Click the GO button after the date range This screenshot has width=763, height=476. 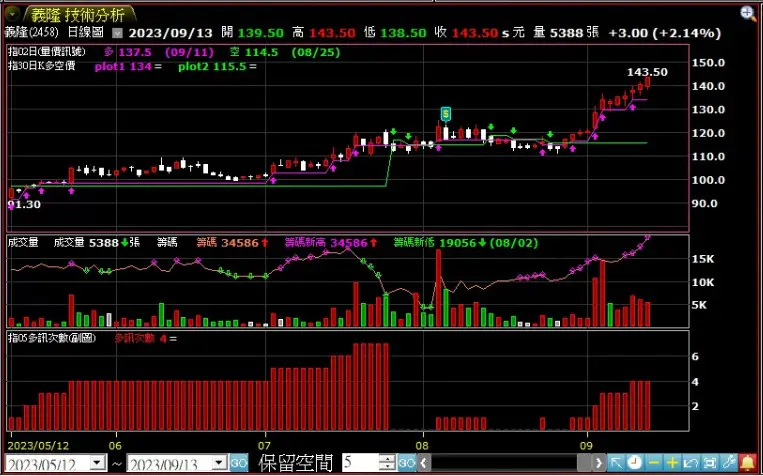pos(238,463)
